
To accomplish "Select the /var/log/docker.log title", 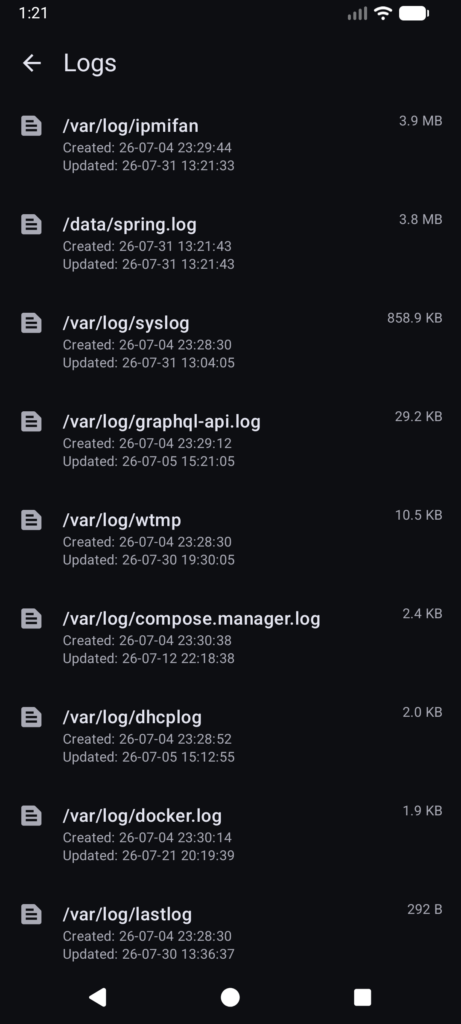I will pyautogui.click(x=142, y=816).
